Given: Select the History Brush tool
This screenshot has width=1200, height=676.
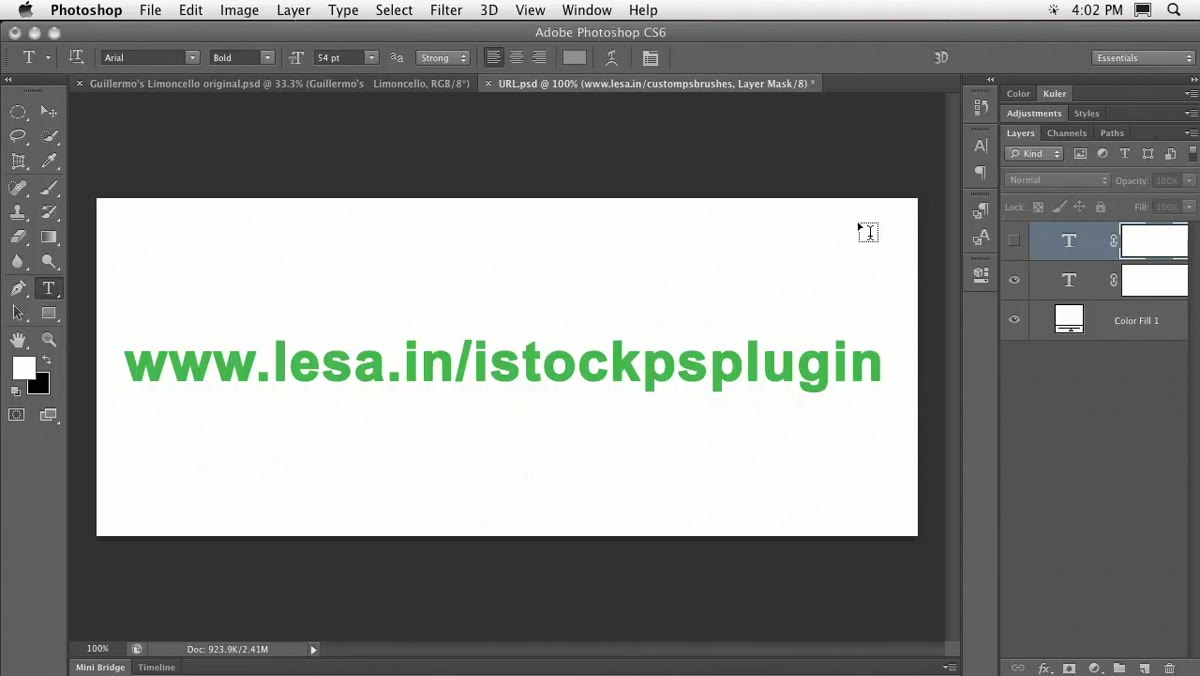Looking at the screenshot, I should [49, 212].
